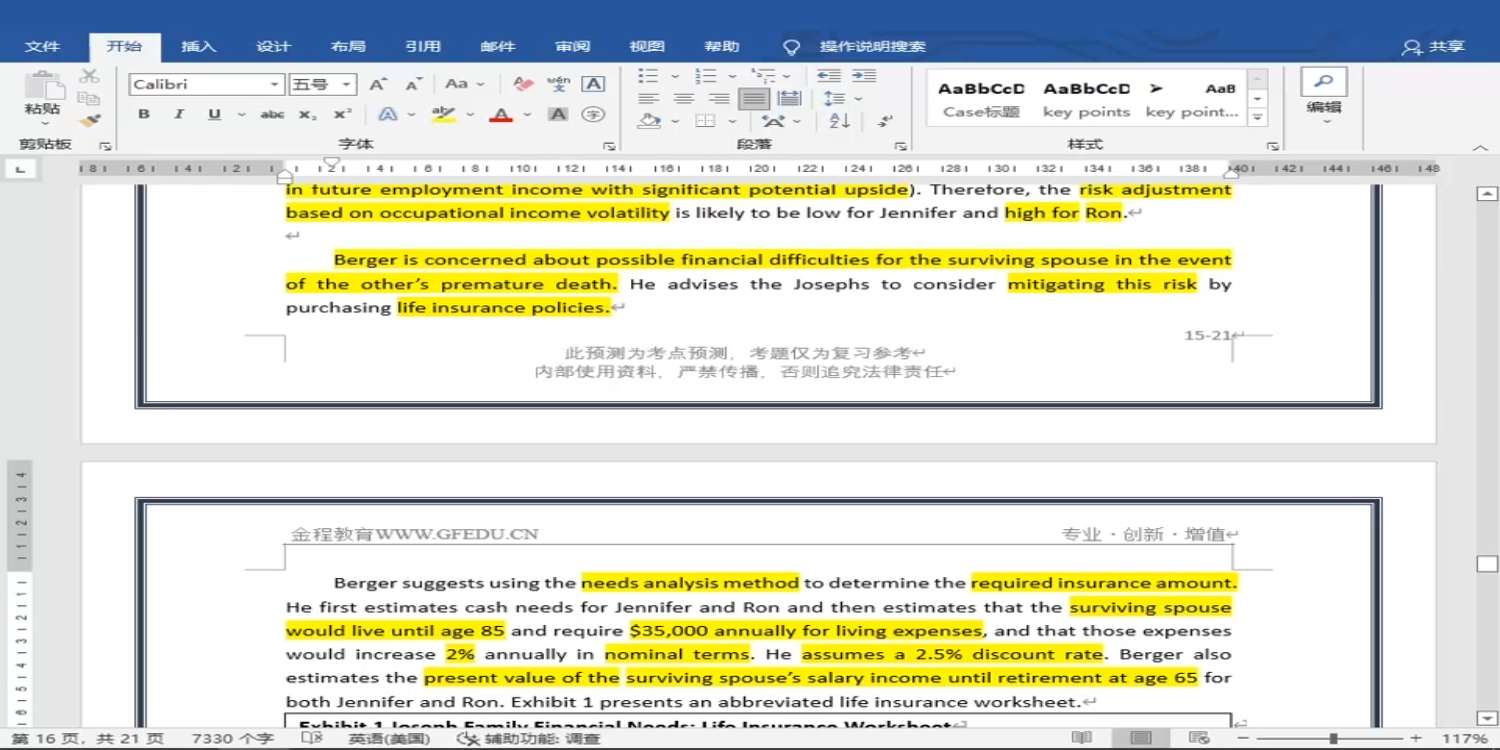Screen dimensions: 1500x750
Task: Click the 操作说明搜索 search box
Action: 872,46
